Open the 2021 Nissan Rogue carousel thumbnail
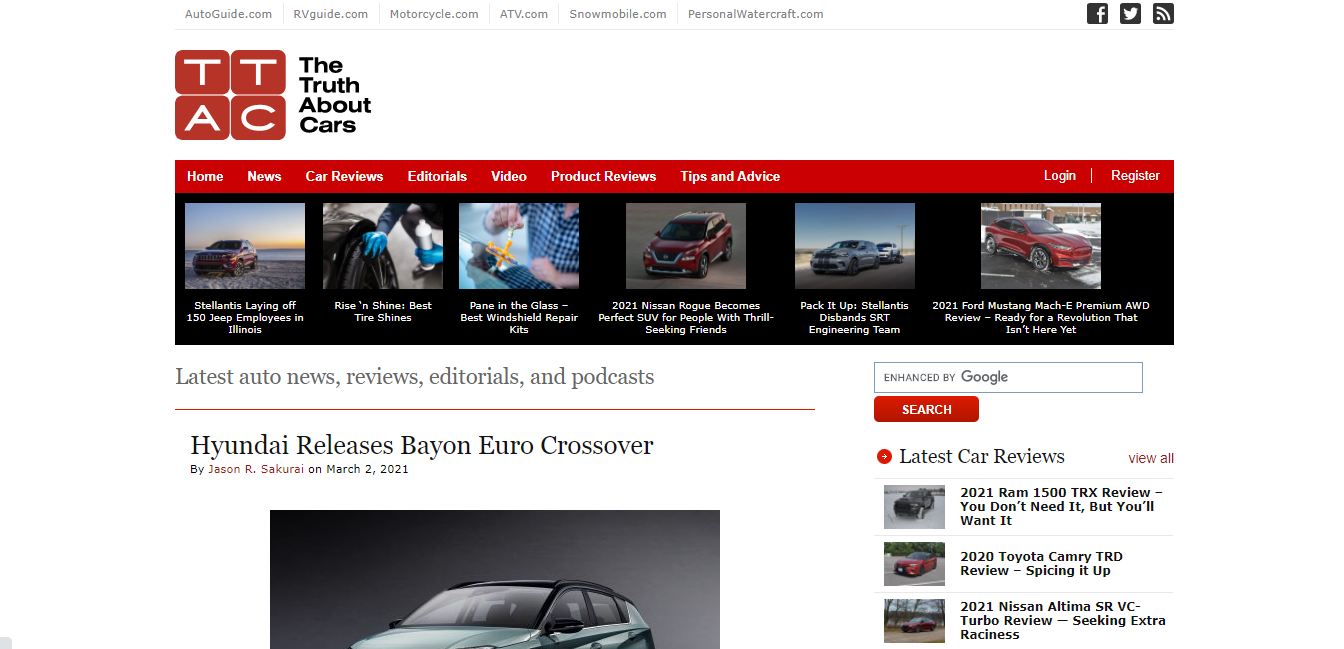The height and width of the screenshot is (649, 1344). point(685,245)
